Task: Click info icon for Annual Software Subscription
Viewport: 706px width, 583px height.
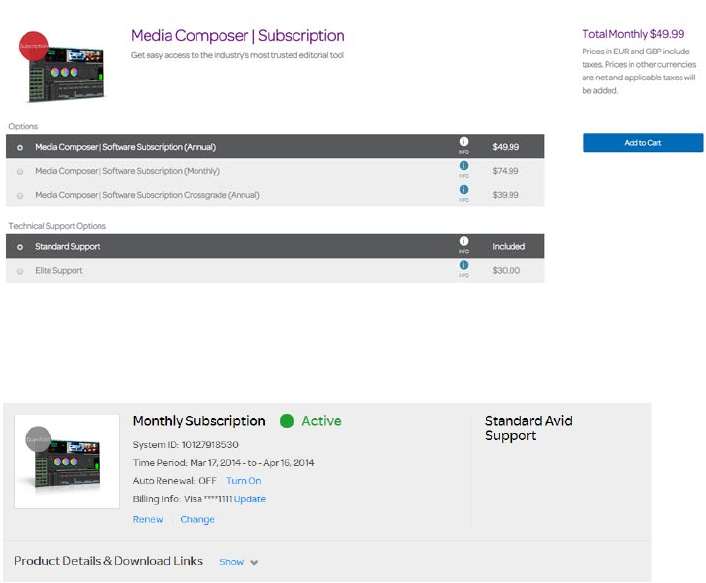Action: 464,142
